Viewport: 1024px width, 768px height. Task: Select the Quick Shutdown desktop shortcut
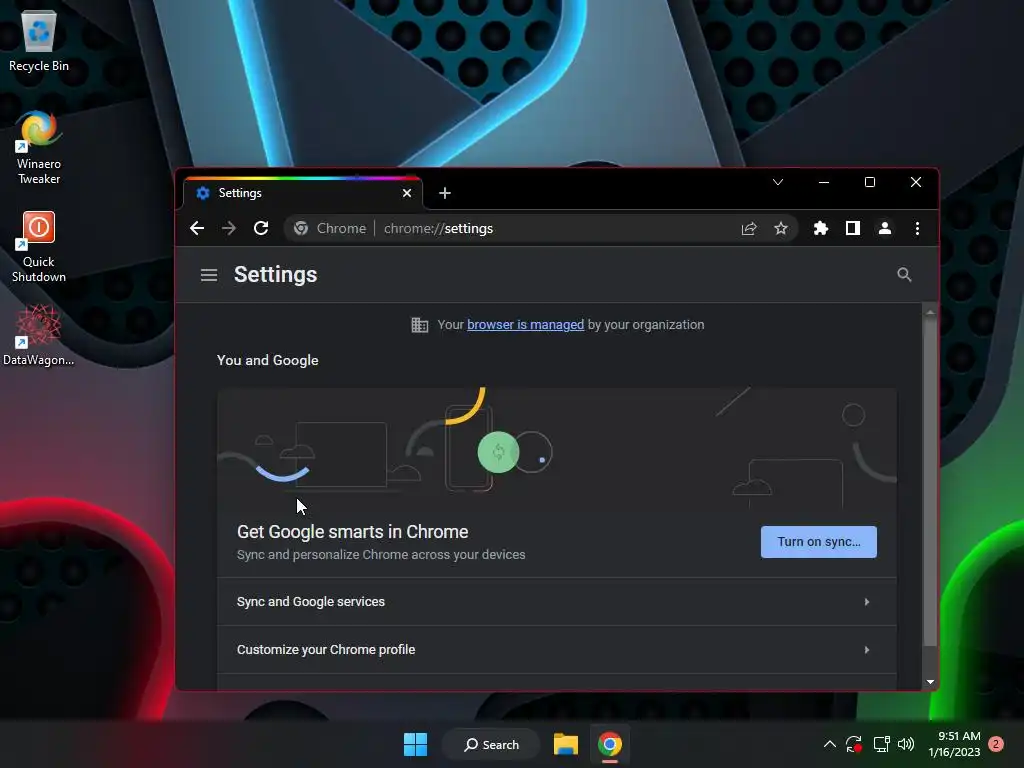click(39, 247)
